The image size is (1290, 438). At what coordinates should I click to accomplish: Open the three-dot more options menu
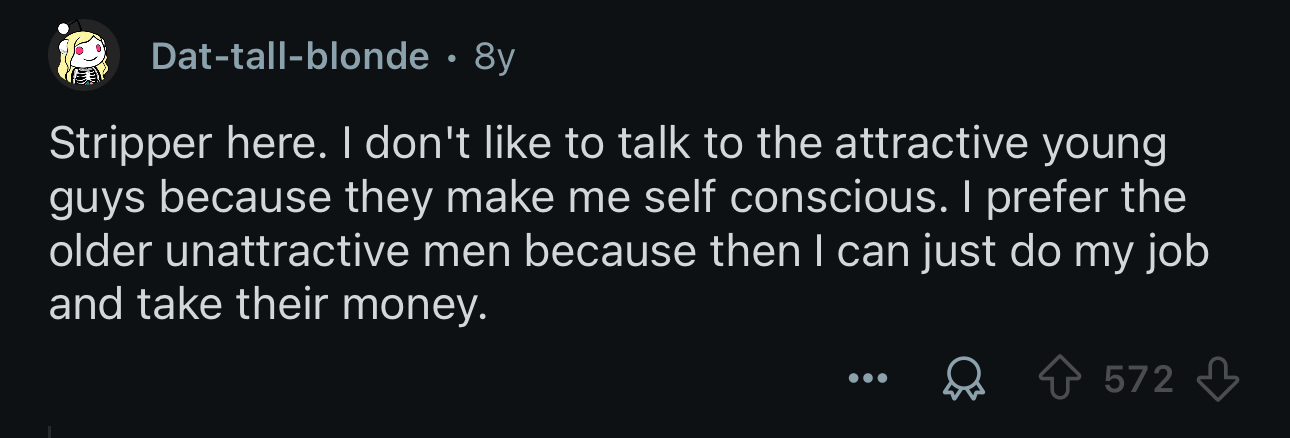tap(867, 381)
